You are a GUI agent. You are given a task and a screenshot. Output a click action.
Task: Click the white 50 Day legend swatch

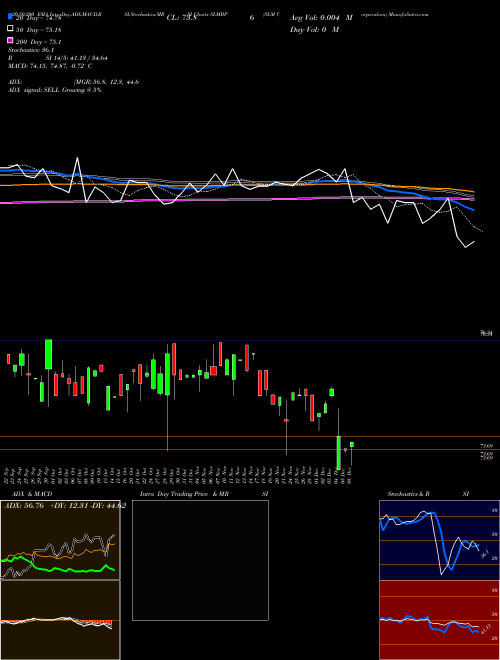(11, 29)
